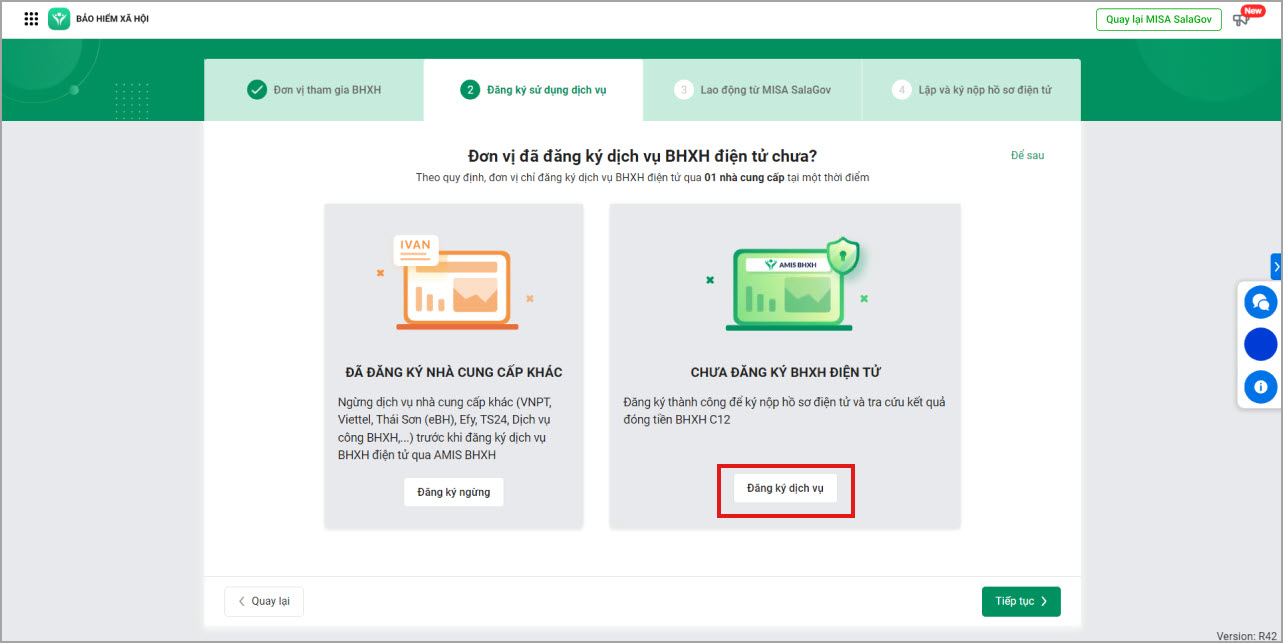Image resolution: width=1283 pixels, height=643 pixels.
Task: Select the Đăng ký sử dụng dịch vụ step
Action: pyautogui.click(x=533, y=90)
